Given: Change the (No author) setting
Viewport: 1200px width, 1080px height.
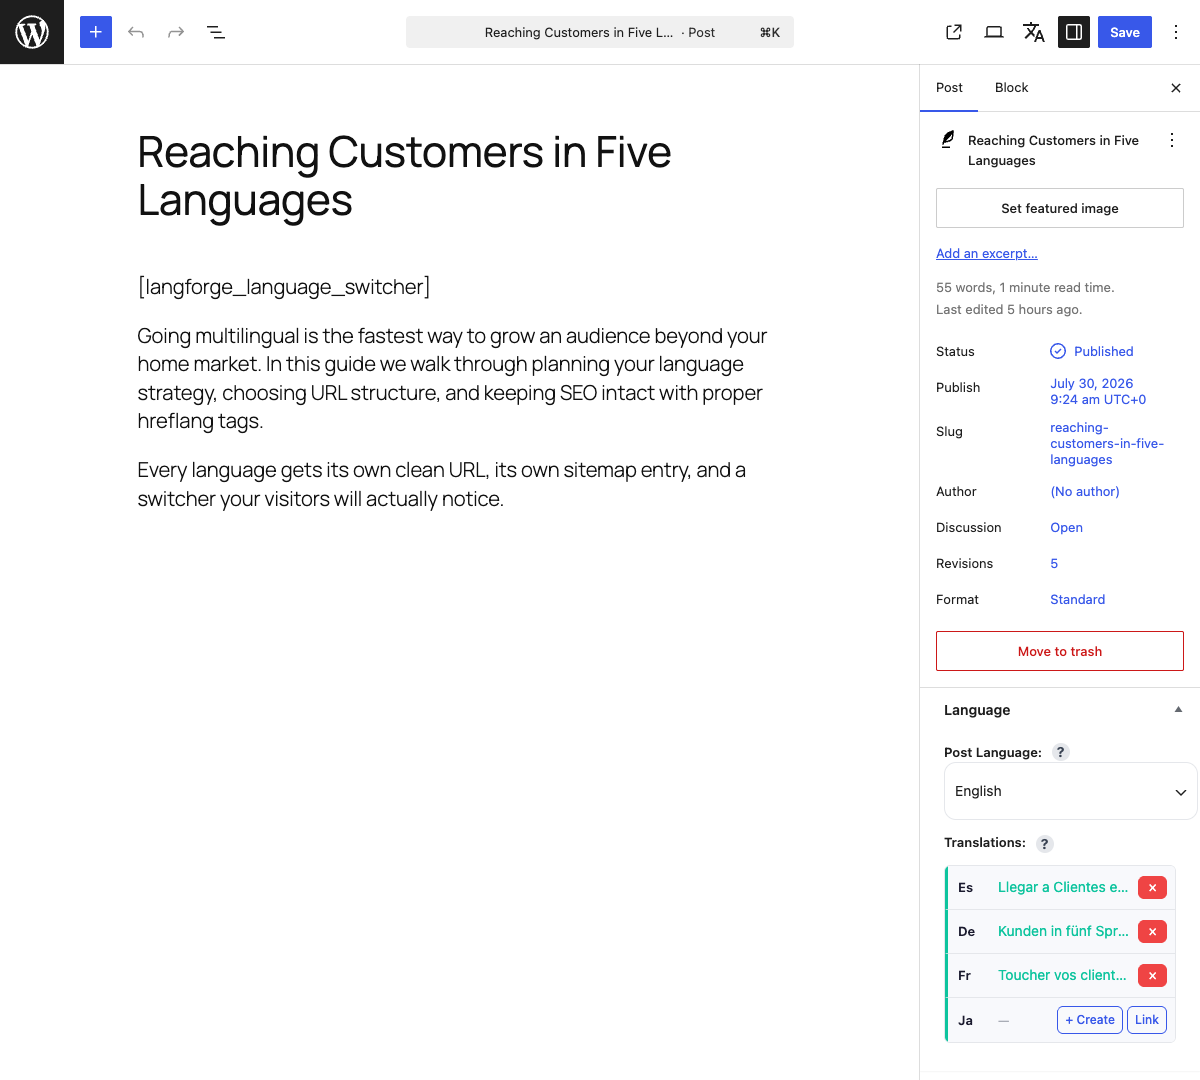Looking at the screenshot, I should click(x=1085, y=491).
